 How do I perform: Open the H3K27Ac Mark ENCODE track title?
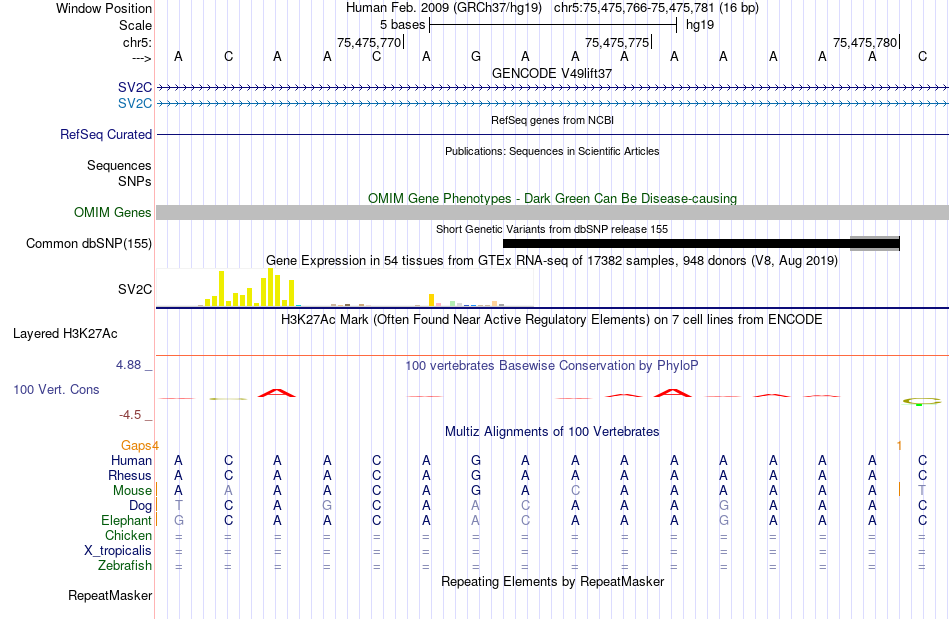(552, 319)
